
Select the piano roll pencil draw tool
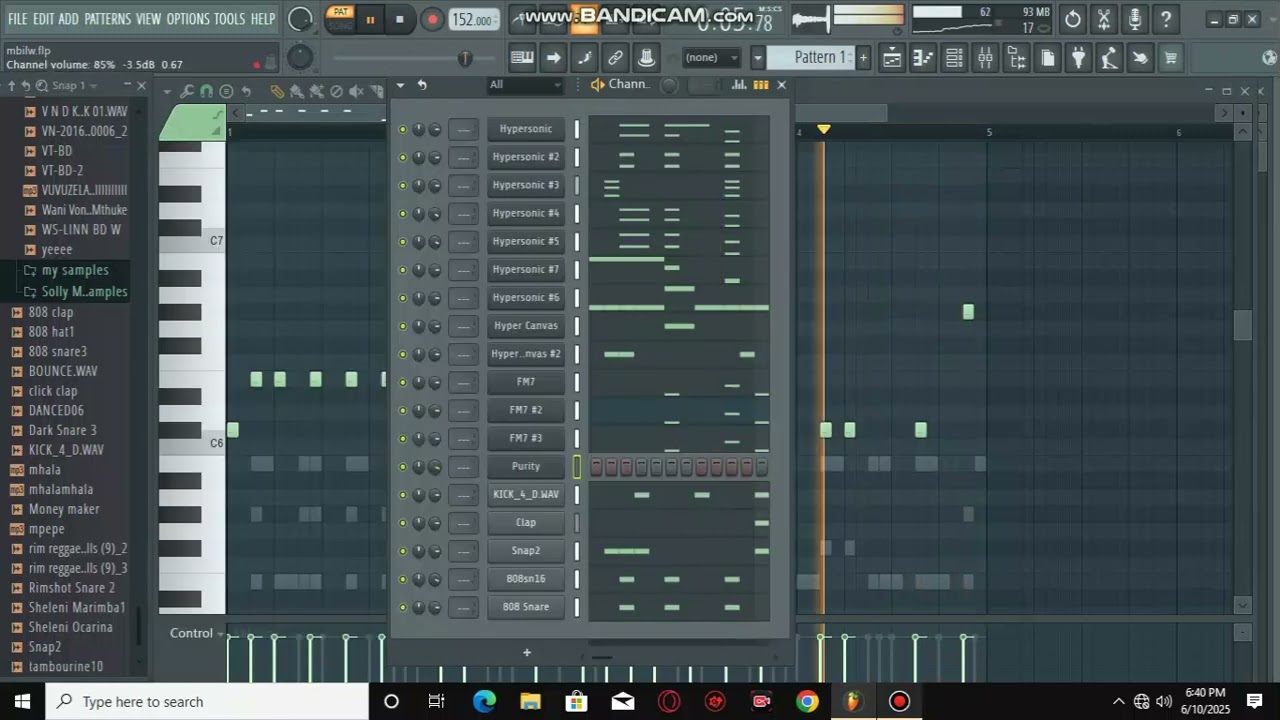tap(278, 91)
